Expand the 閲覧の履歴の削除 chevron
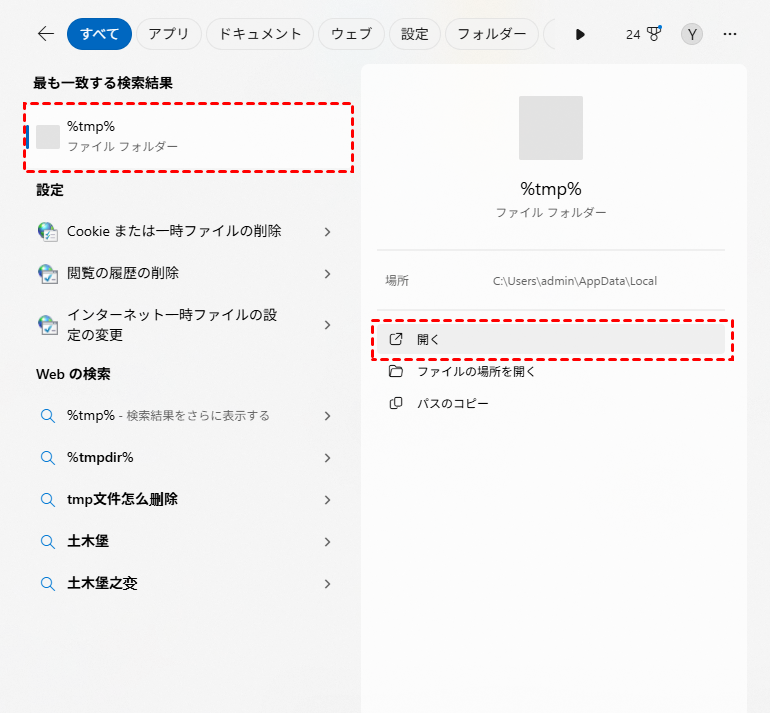Screen dimensions: 770x713 [x=328, y=274]
